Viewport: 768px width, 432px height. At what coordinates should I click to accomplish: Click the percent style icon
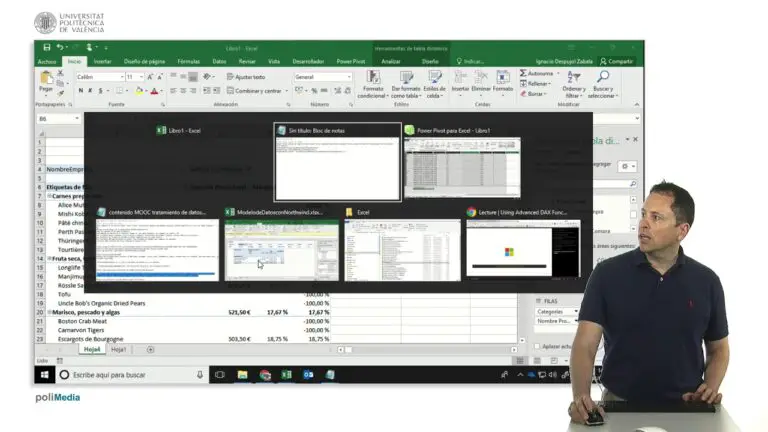tap(314, 91)
